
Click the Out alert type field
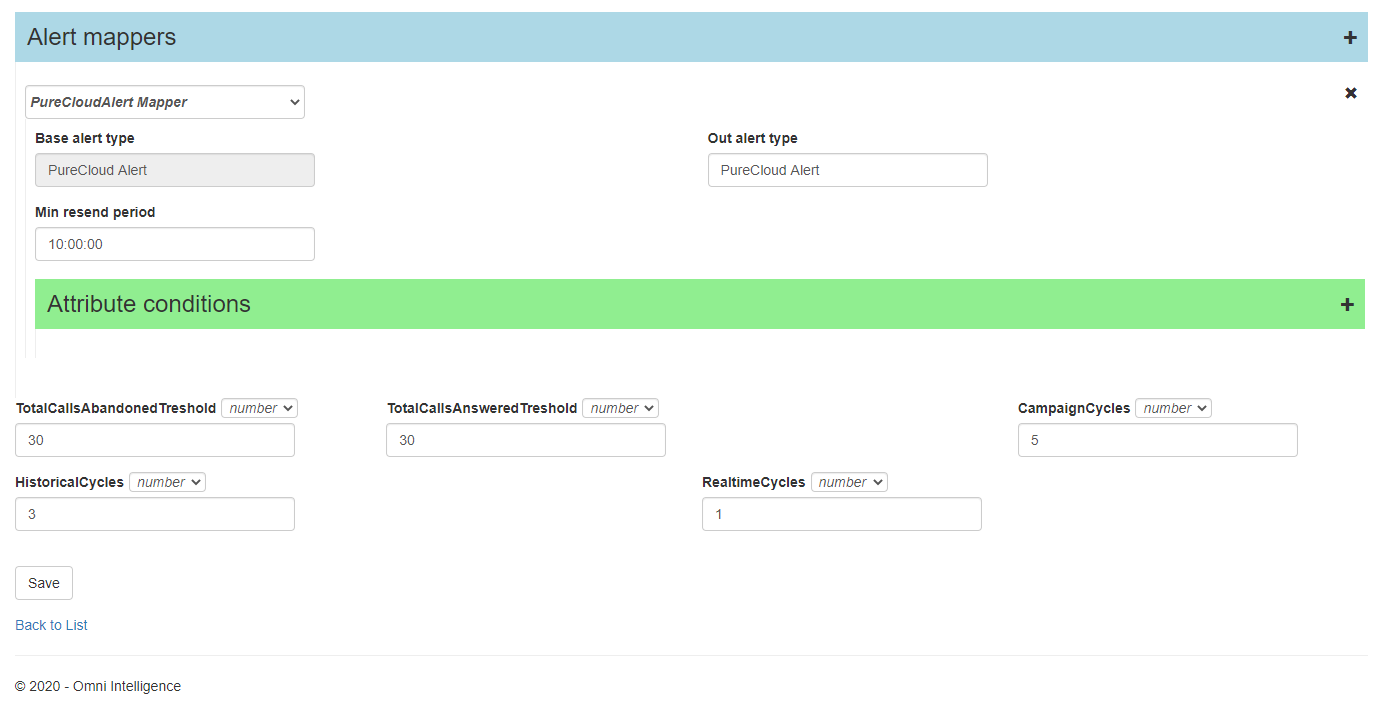[x=847, y=170]
